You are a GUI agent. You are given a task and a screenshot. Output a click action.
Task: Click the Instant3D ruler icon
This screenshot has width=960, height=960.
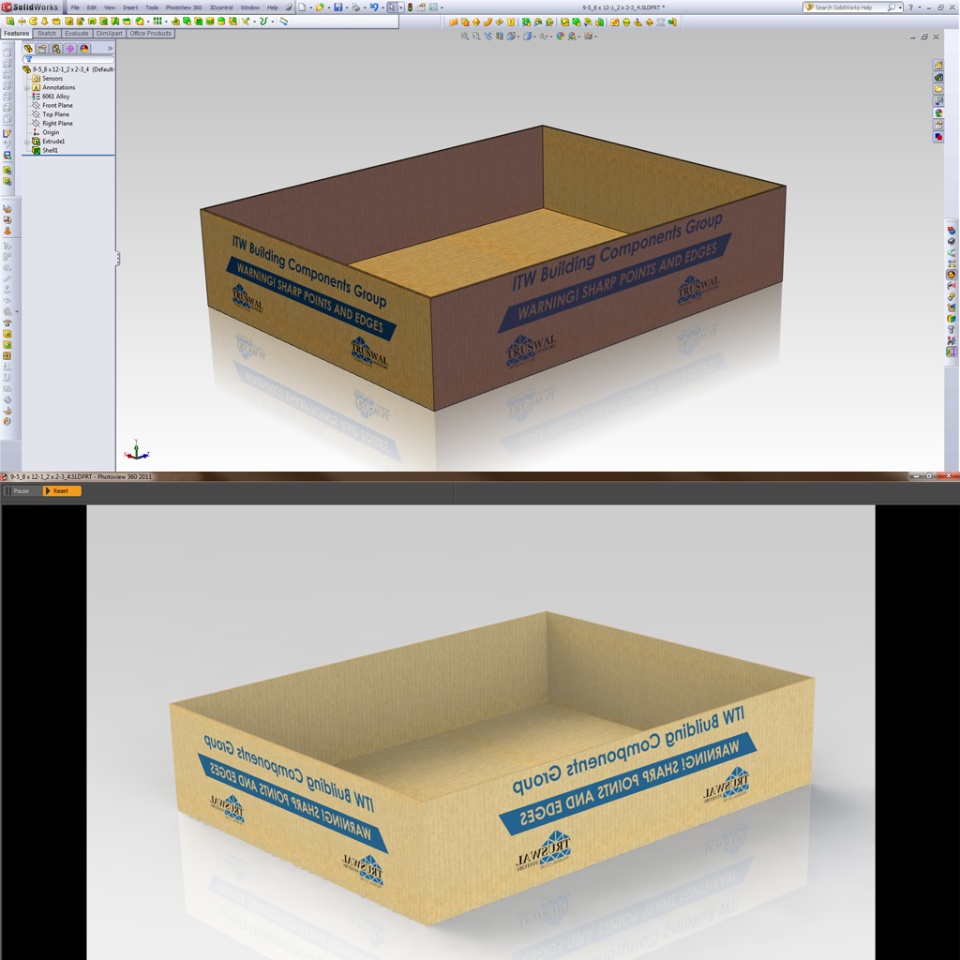tap(283, 21)
